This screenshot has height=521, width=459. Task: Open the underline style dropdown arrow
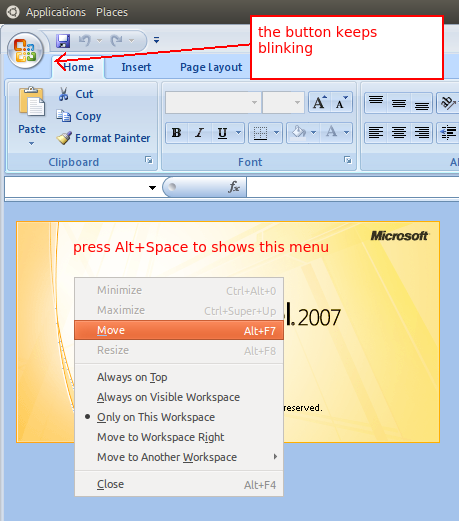tap(238, 133)
